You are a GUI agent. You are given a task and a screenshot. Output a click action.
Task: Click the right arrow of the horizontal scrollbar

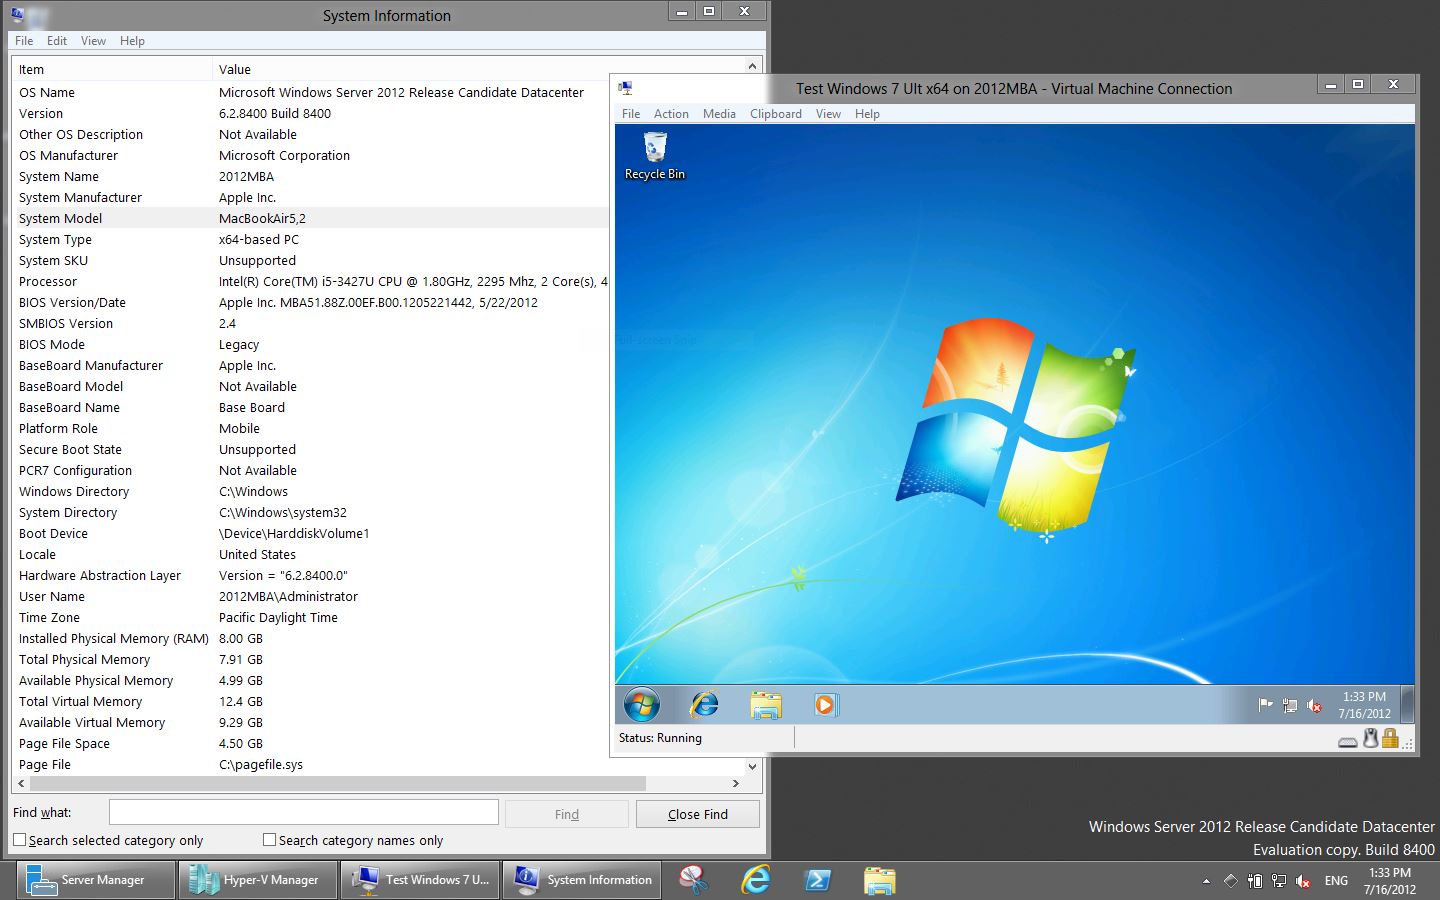pos(736,784)
